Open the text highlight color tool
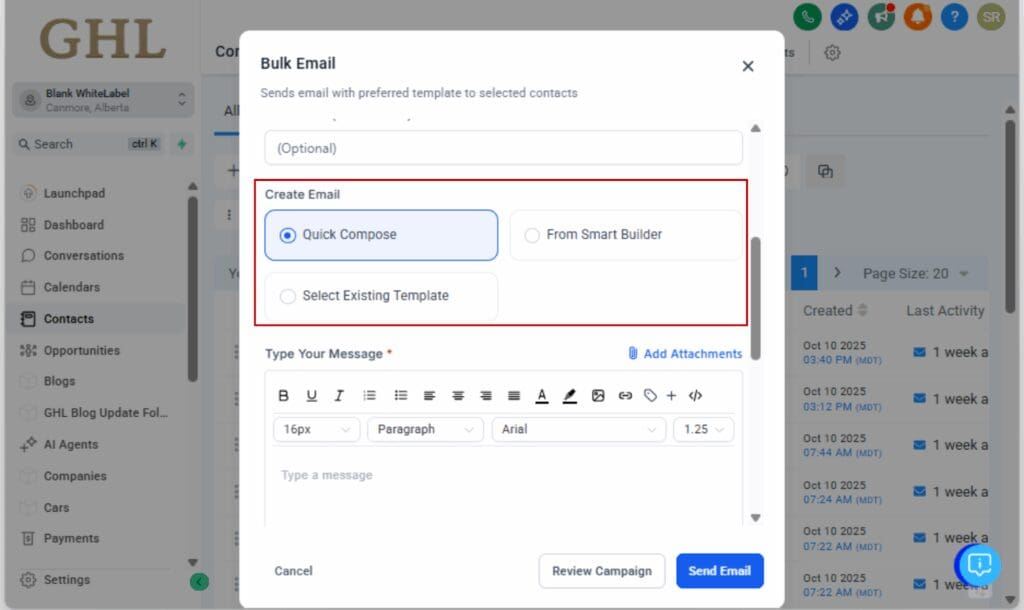This screenshot has height=610, width=1024. (x=570, y=395)
